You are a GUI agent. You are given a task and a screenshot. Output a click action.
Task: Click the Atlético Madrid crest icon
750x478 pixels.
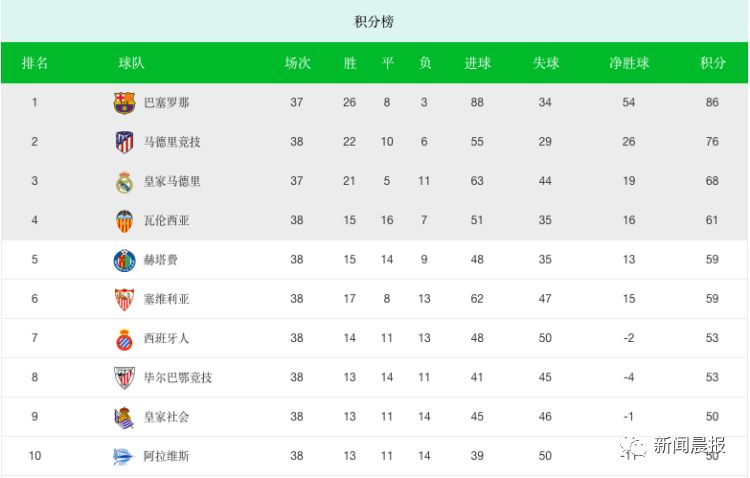tap(124, 142)
